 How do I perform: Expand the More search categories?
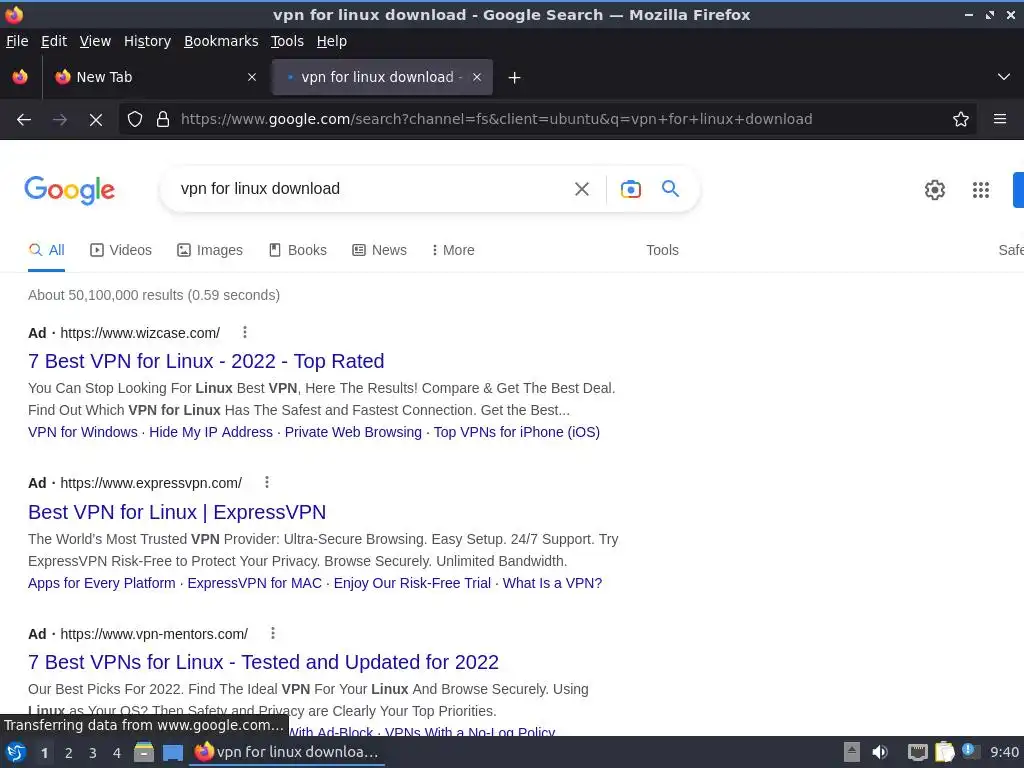pos(453,250)
